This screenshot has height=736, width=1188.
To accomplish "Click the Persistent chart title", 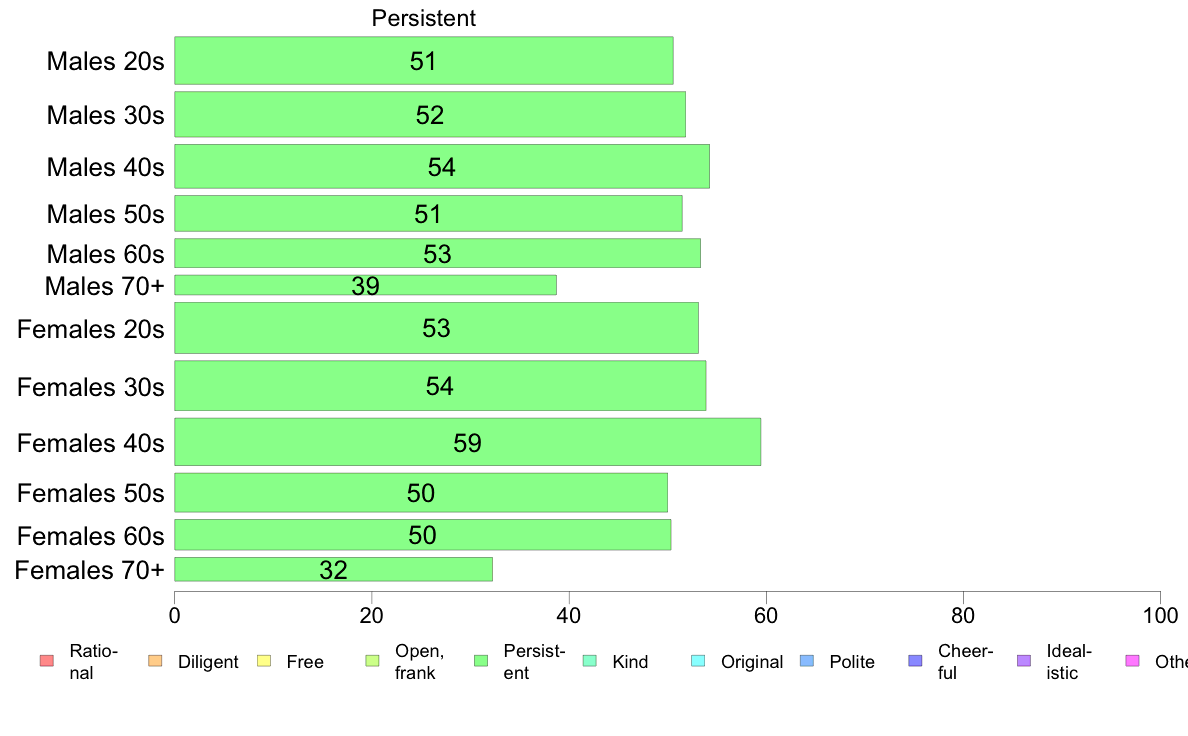I will [424, 18].
